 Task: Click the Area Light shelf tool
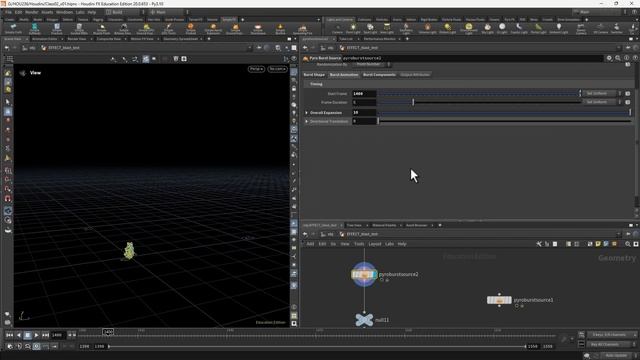coord(387,29)
